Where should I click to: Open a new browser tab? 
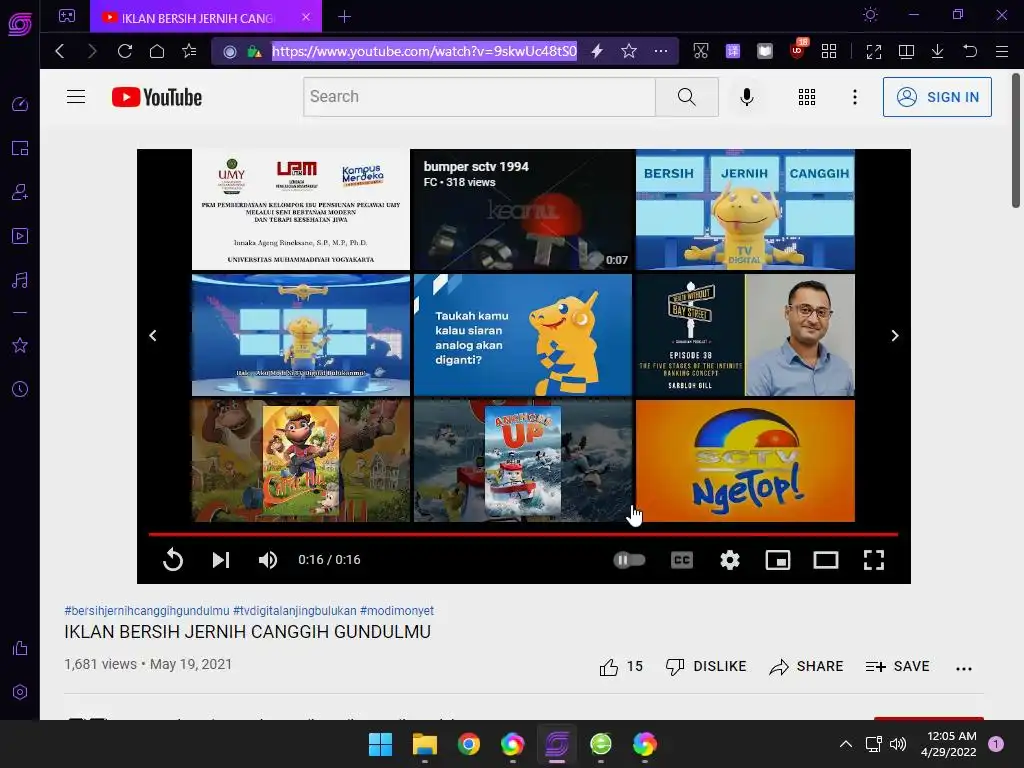coord(345,17)
